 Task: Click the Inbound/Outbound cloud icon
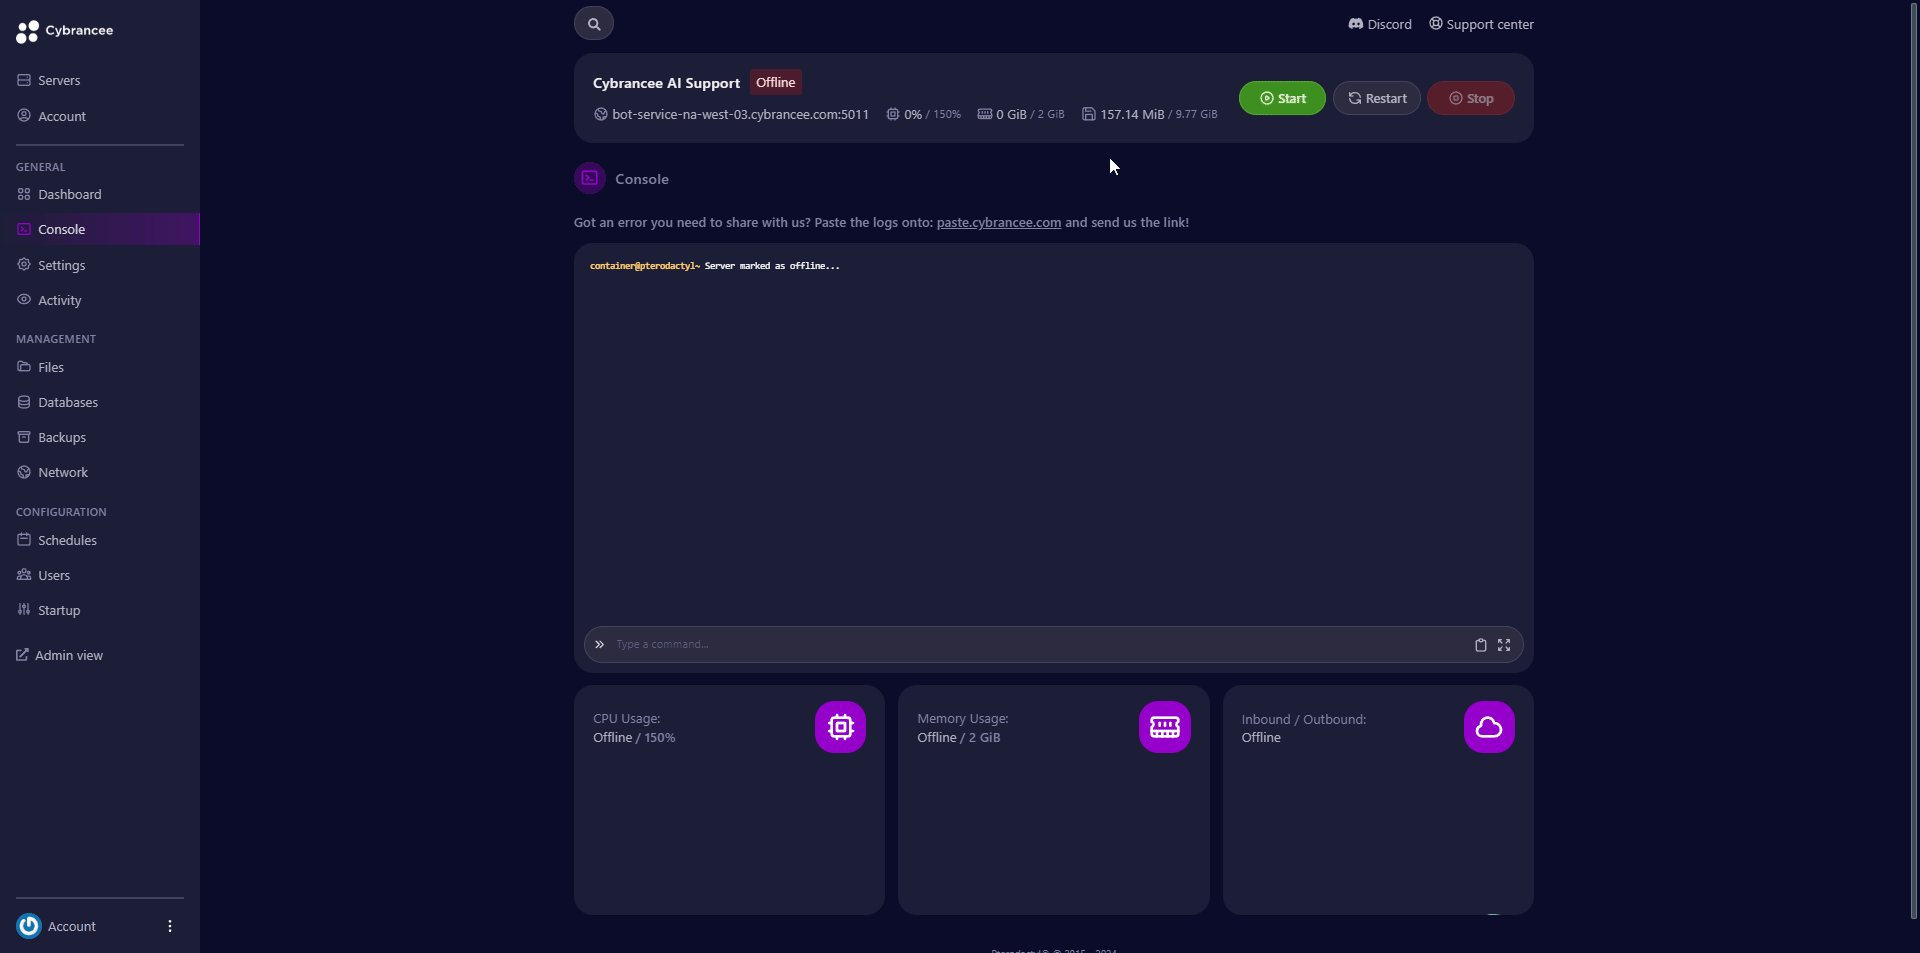1489,727
